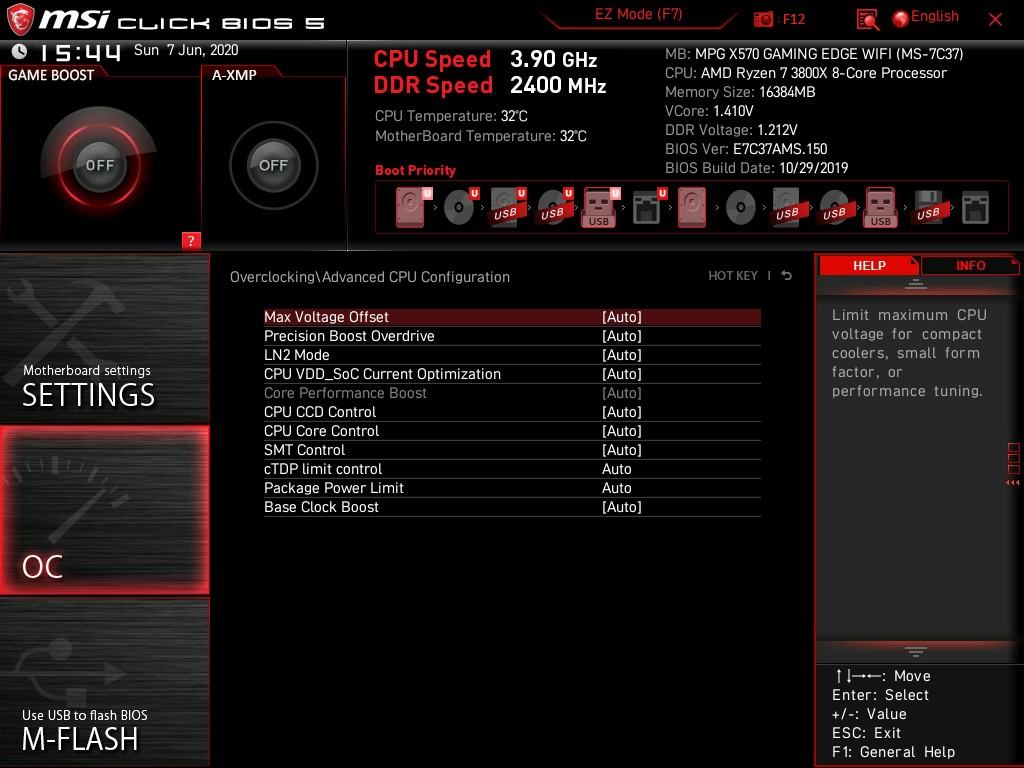Viewport: 1024px width, 768px height.
Task: Toggle the A-XMP OFF button
Action: click(273, 165)
